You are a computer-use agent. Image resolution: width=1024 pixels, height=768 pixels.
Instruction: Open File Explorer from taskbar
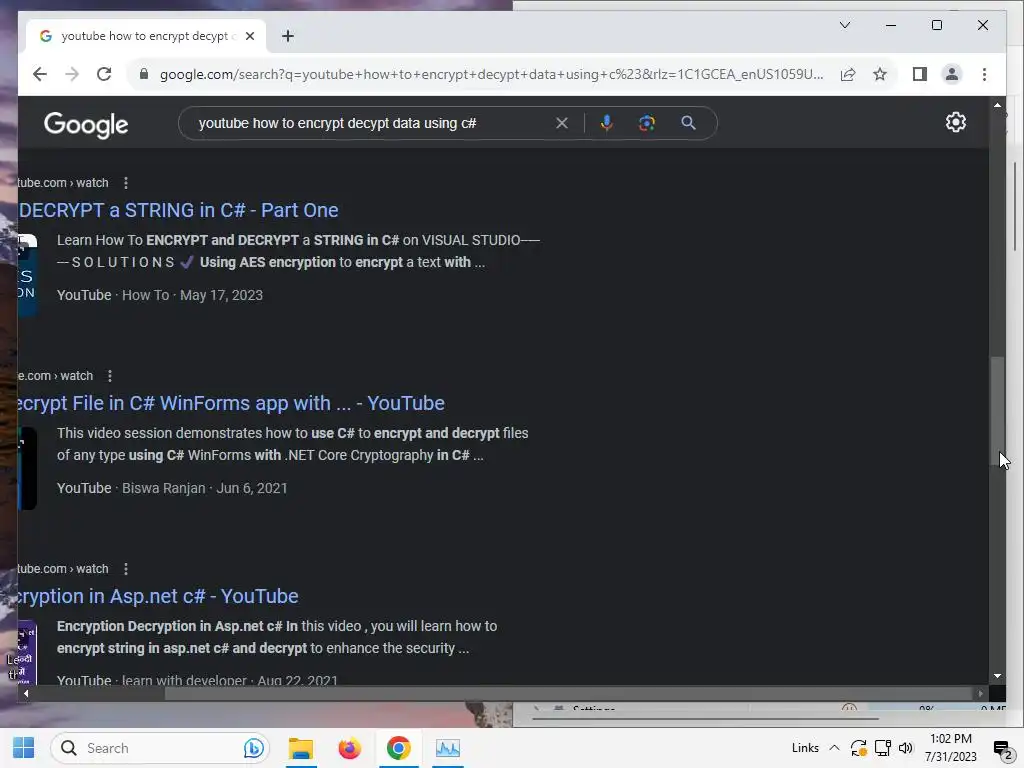coord(301,748)
